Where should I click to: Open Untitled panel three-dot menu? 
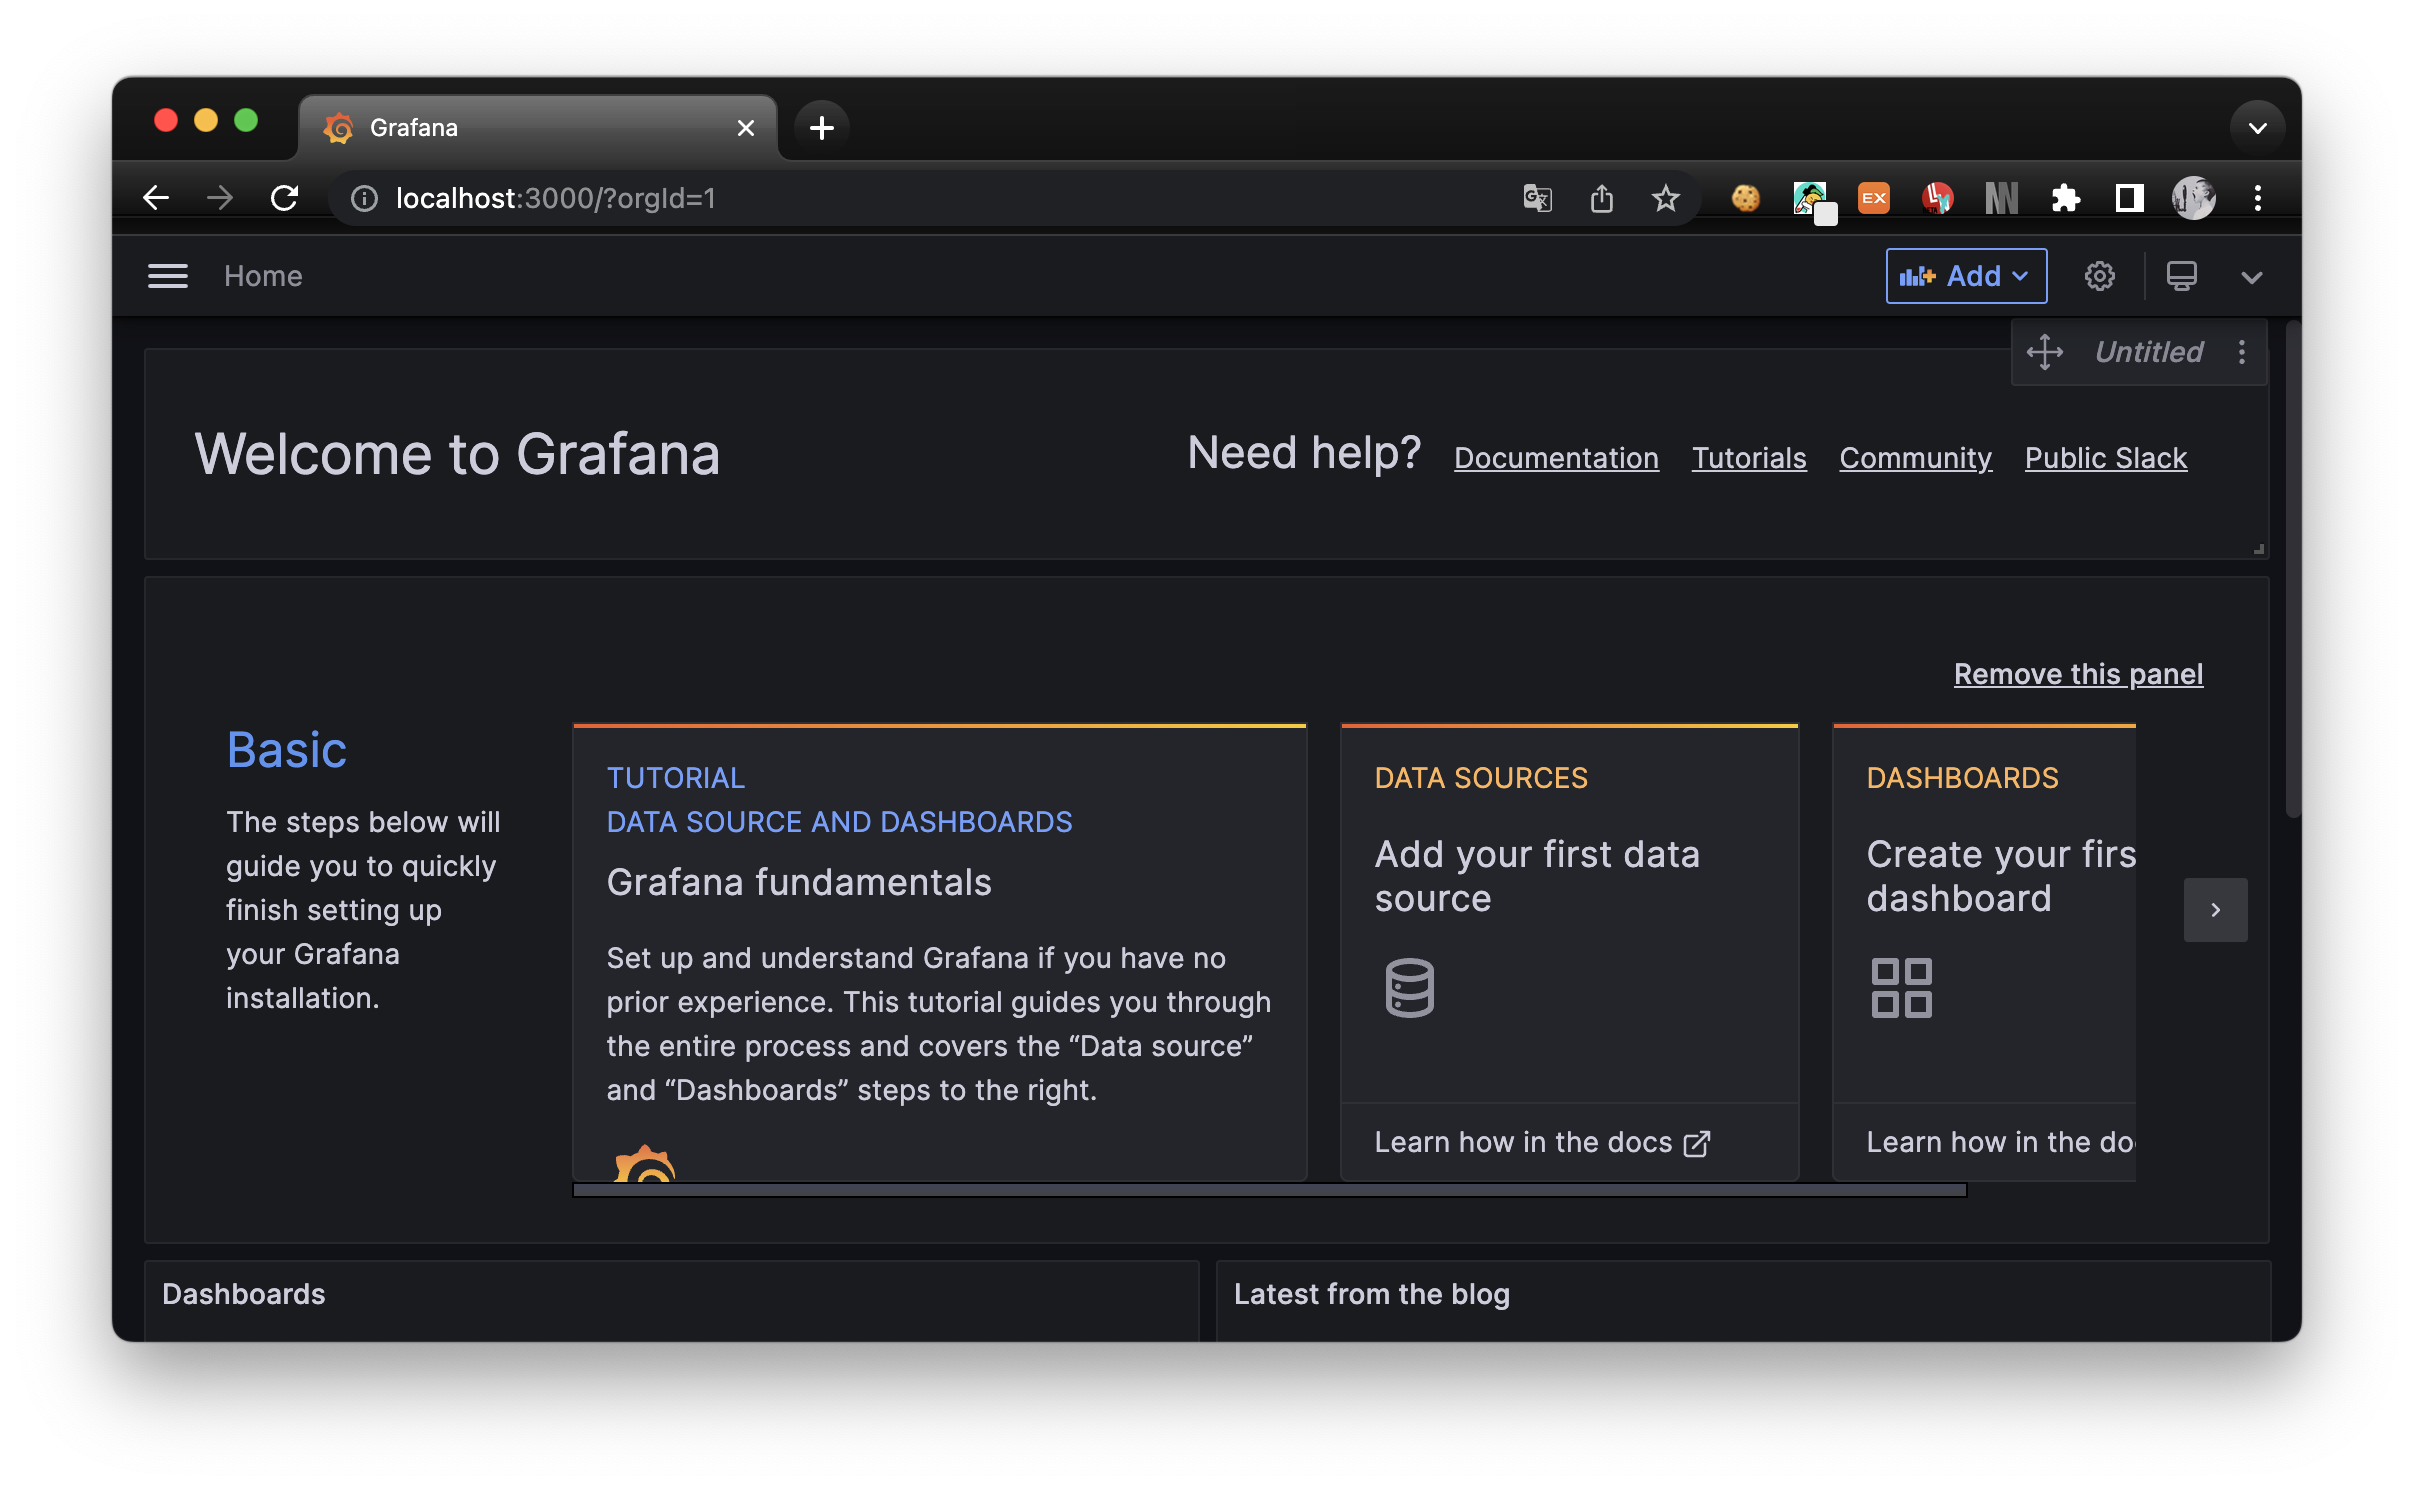point(2242,352)
